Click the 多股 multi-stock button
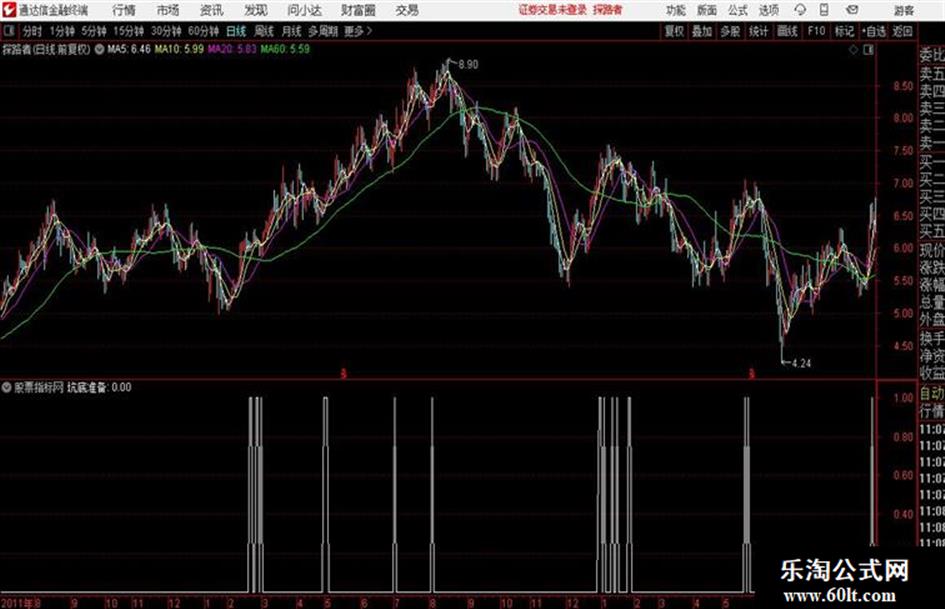 coord(730,31)
